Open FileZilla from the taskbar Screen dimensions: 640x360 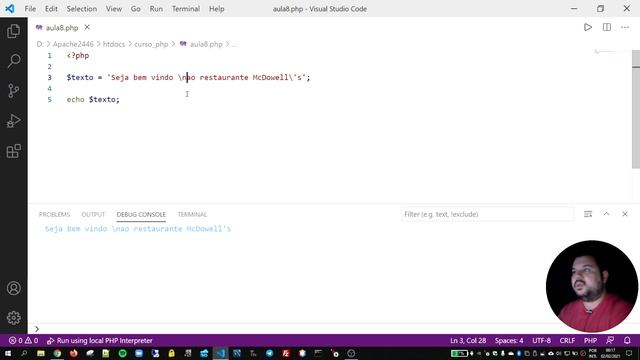point(286,353)
